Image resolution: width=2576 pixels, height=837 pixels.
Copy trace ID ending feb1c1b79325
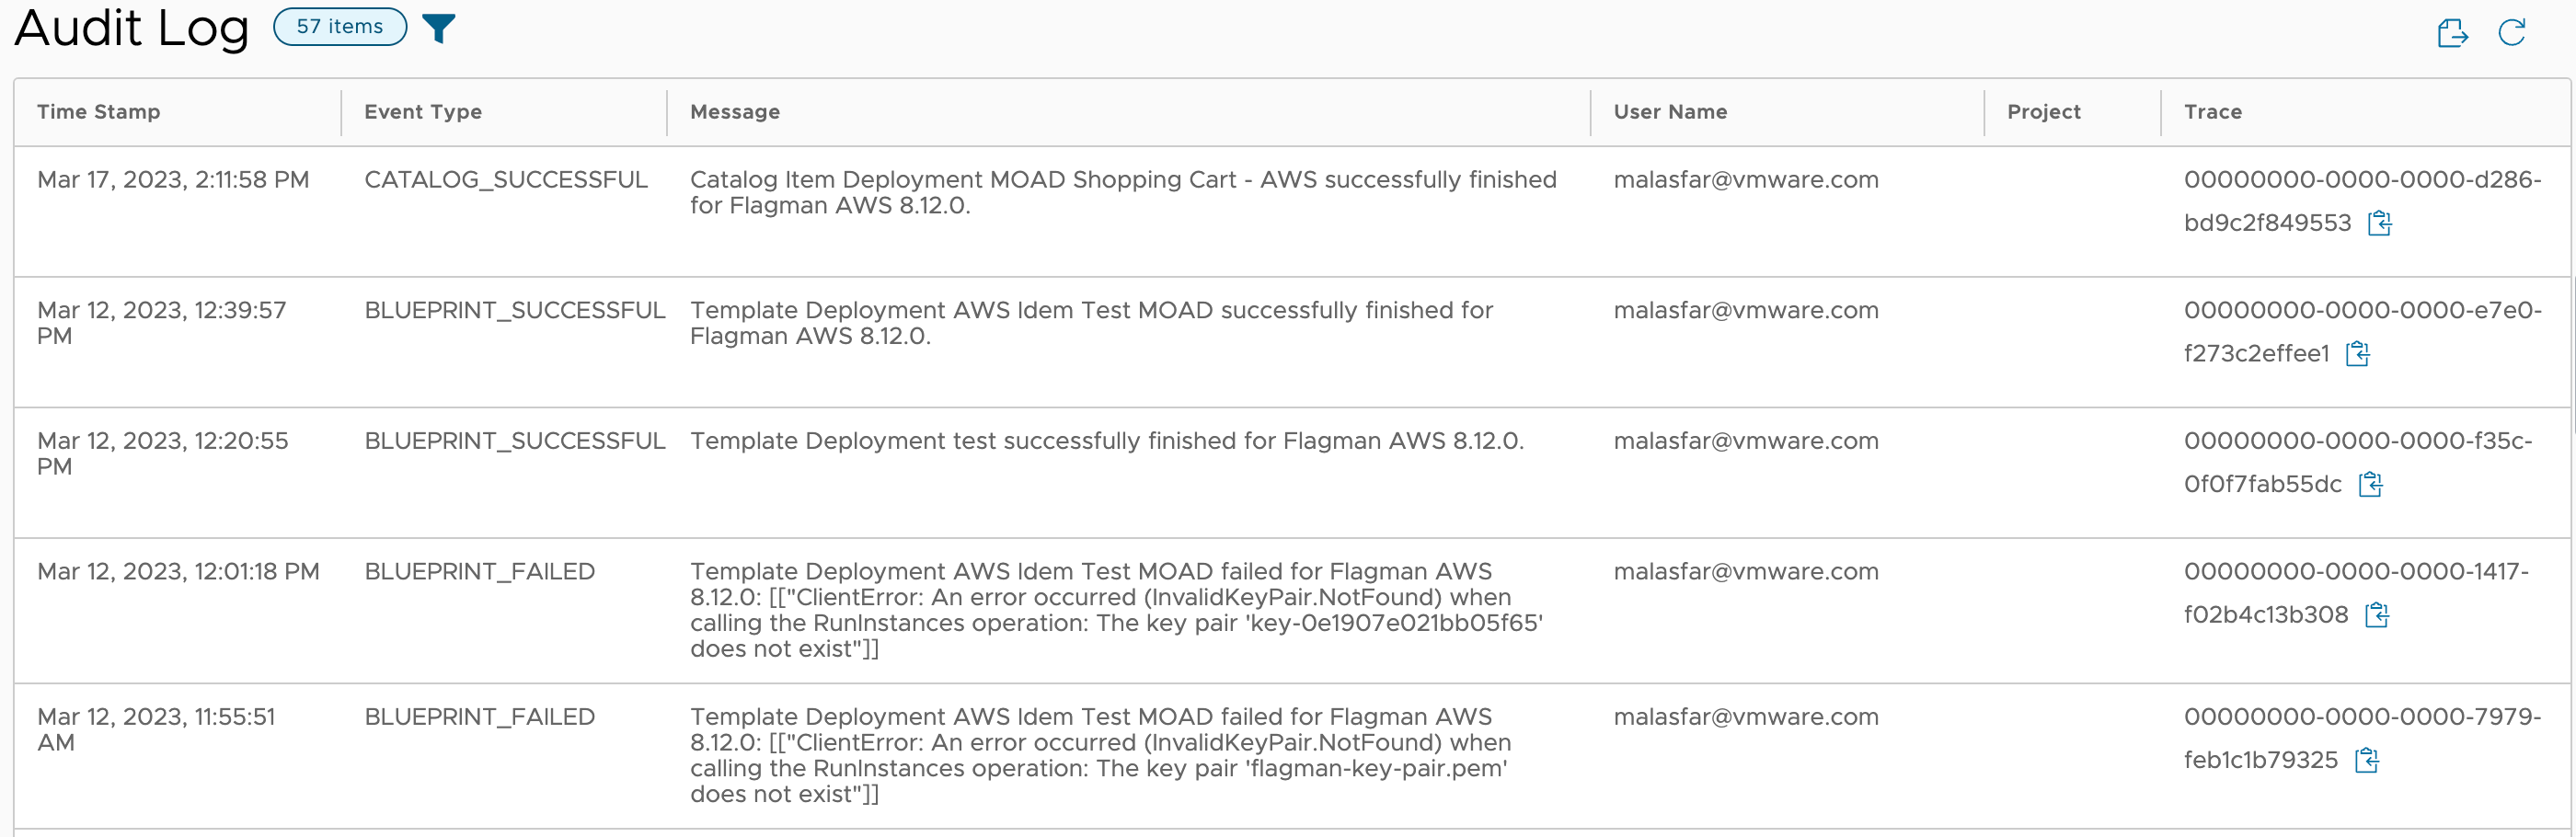tap(2366, 760)
